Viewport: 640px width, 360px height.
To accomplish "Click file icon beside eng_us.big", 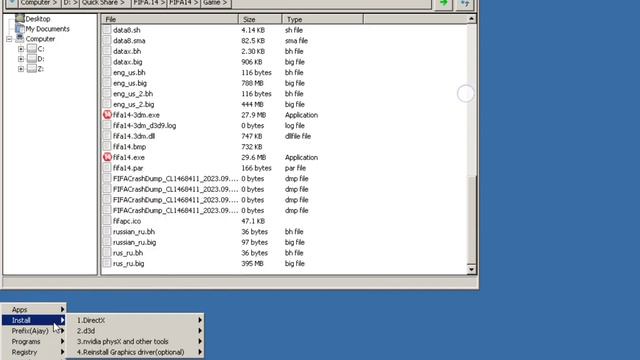I will point(107,83).
